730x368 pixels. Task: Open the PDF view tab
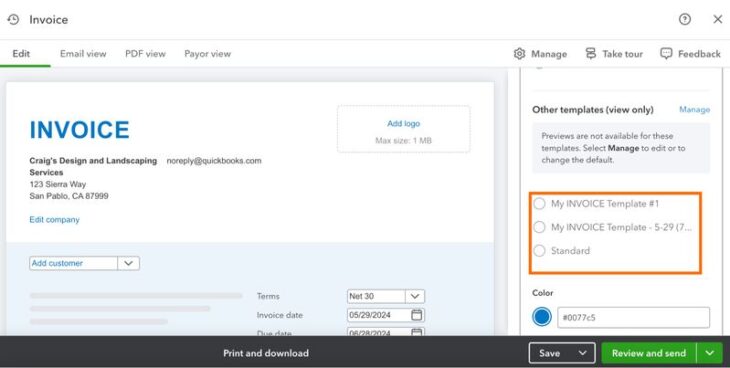pyautogui.click(x=145, y=54)
